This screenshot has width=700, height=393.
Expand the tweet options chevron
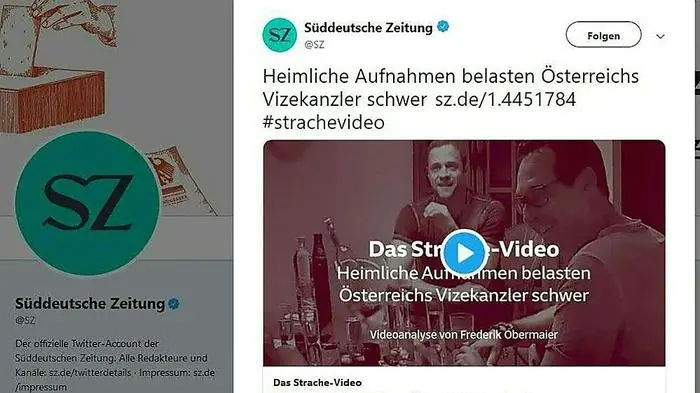pos(660,37)
